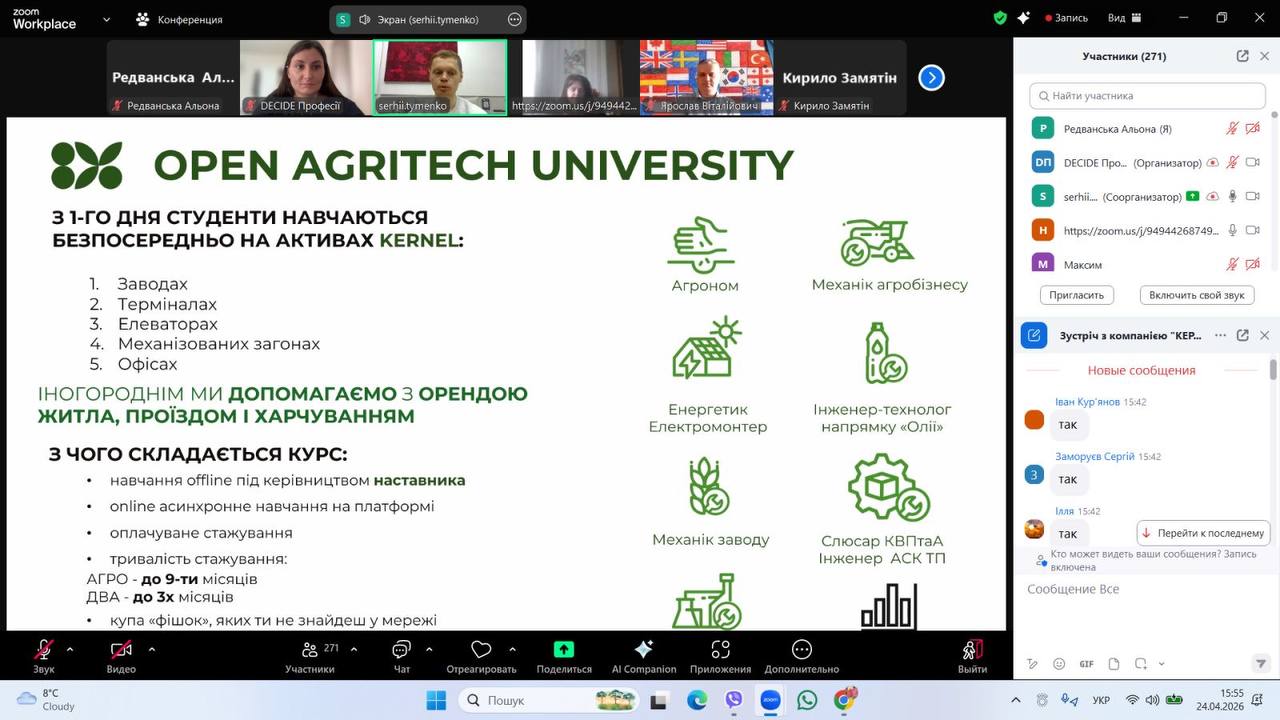Viewport: 1280px width, 720px height.
Task: Click the mic icon for zoom.us link participant
Action: (x=1233, y=231)
